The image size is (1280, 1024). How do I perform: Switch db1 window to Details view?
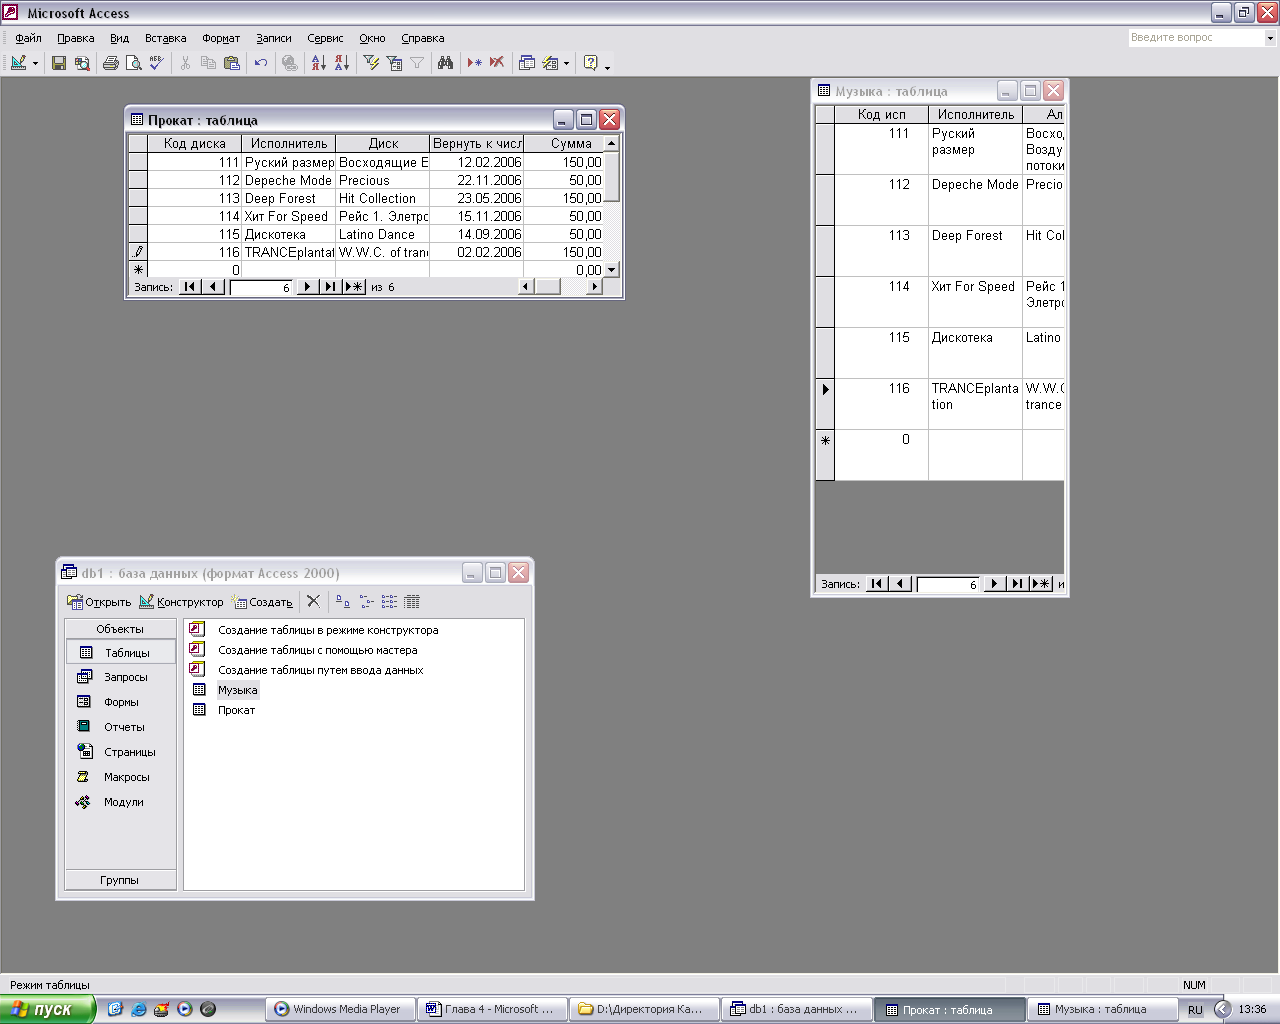click(x=412, y=601)
